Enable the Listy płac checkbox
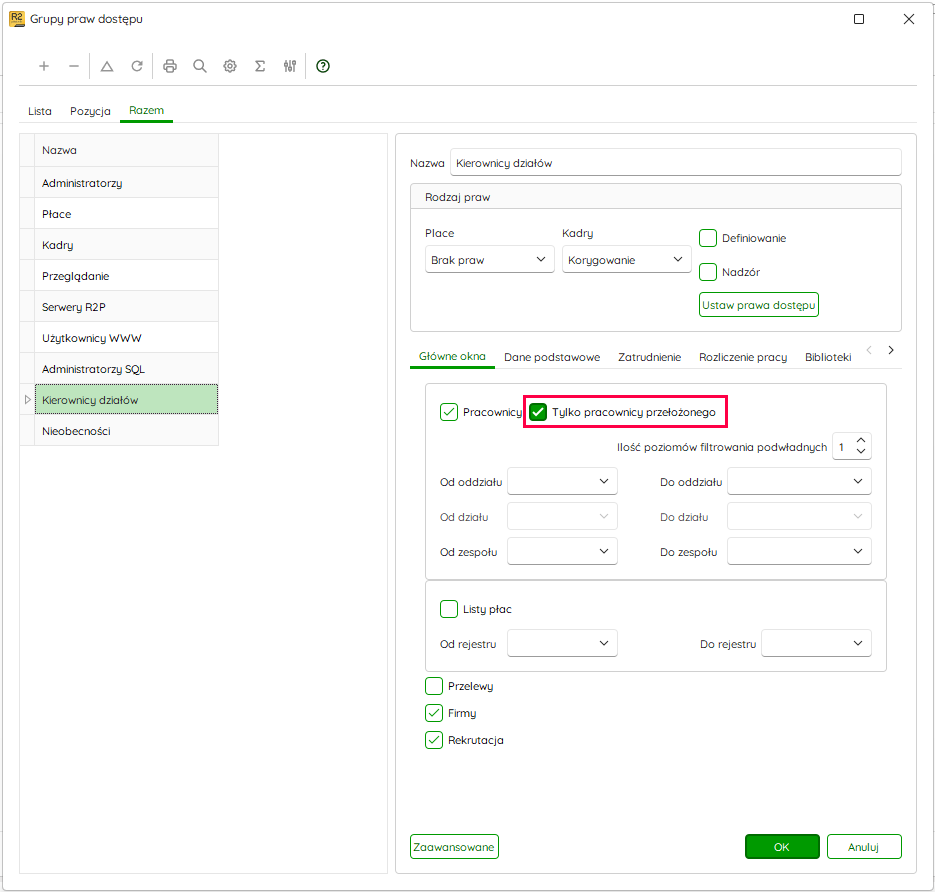Screen dimensions: 935x892 449,609
